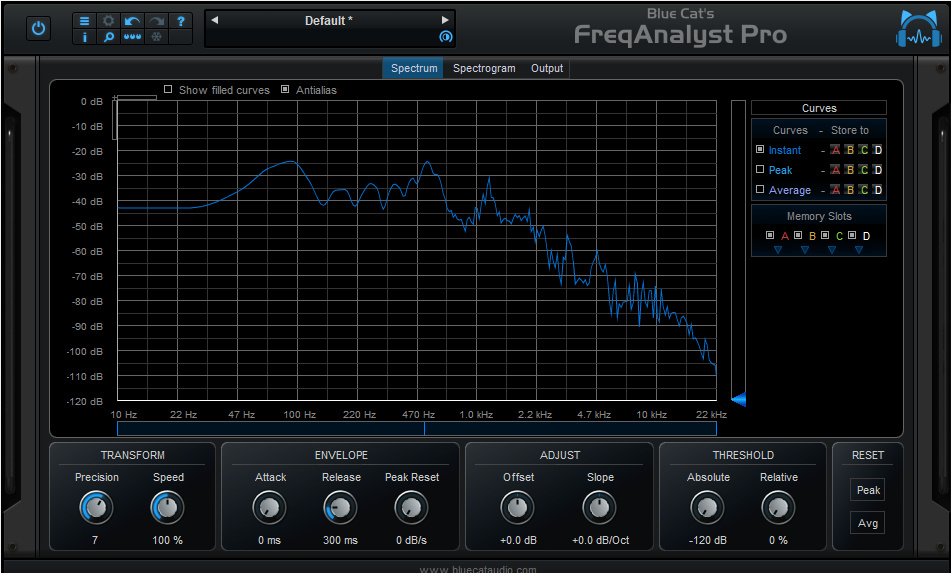The height and width of the screenshot is (573, 951).
Task: Click the Release knob
Action: coord(340,508)
